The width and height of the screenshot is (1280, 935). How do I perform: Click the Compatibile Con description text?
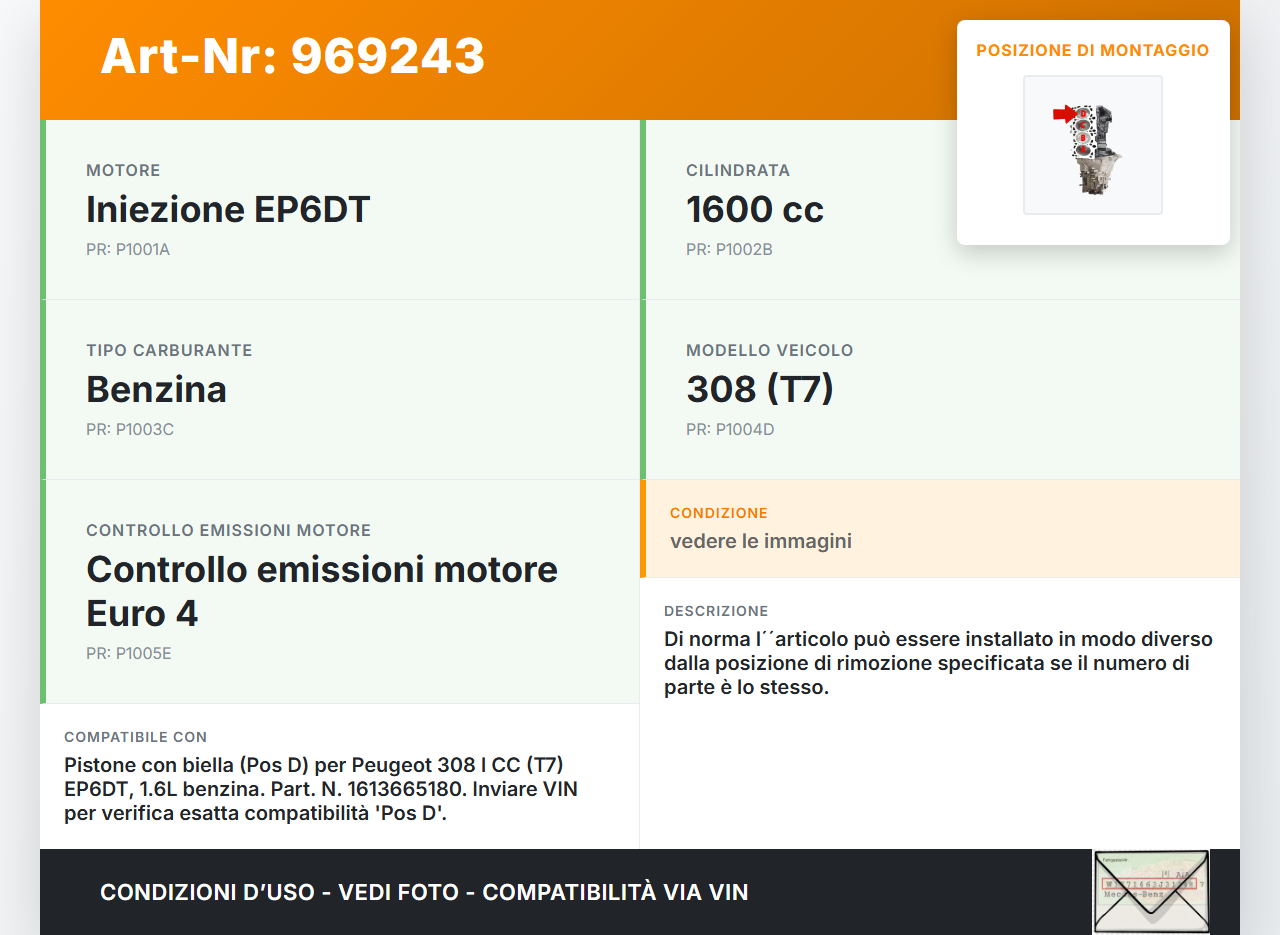click(x=320, y=789)
